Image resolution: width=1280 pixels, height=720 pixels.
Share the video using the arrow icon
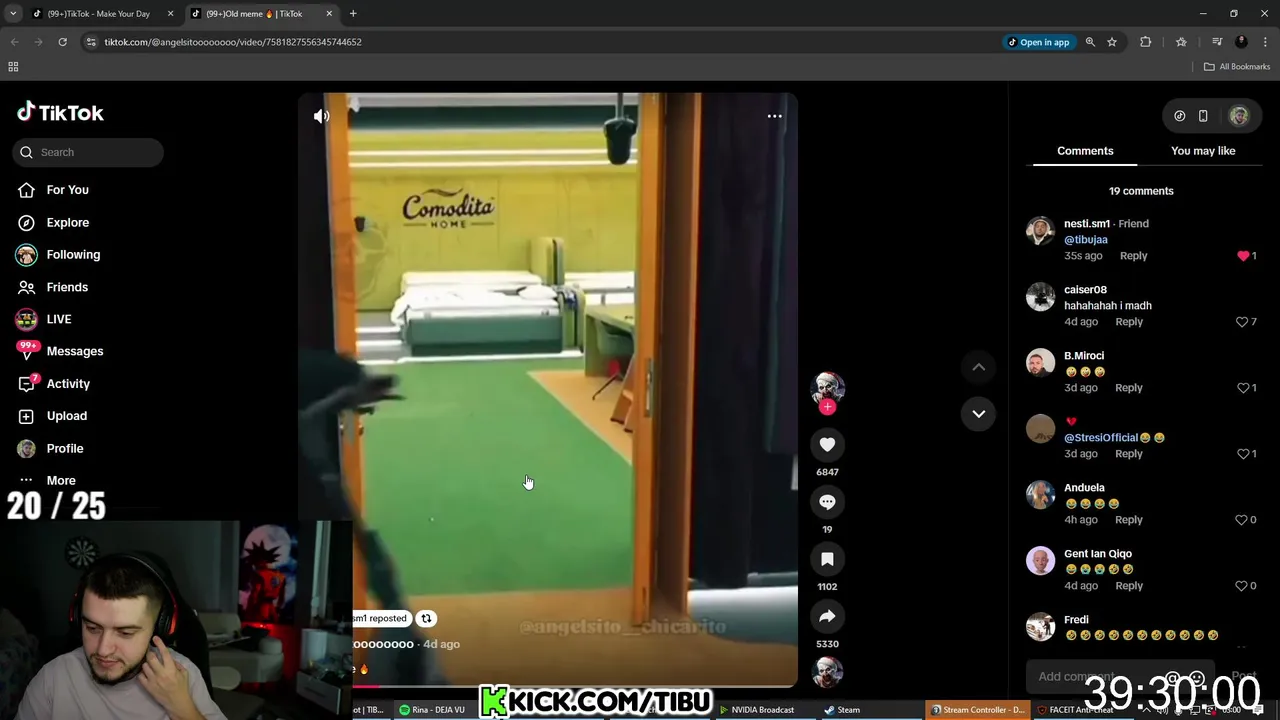point(827,617)
